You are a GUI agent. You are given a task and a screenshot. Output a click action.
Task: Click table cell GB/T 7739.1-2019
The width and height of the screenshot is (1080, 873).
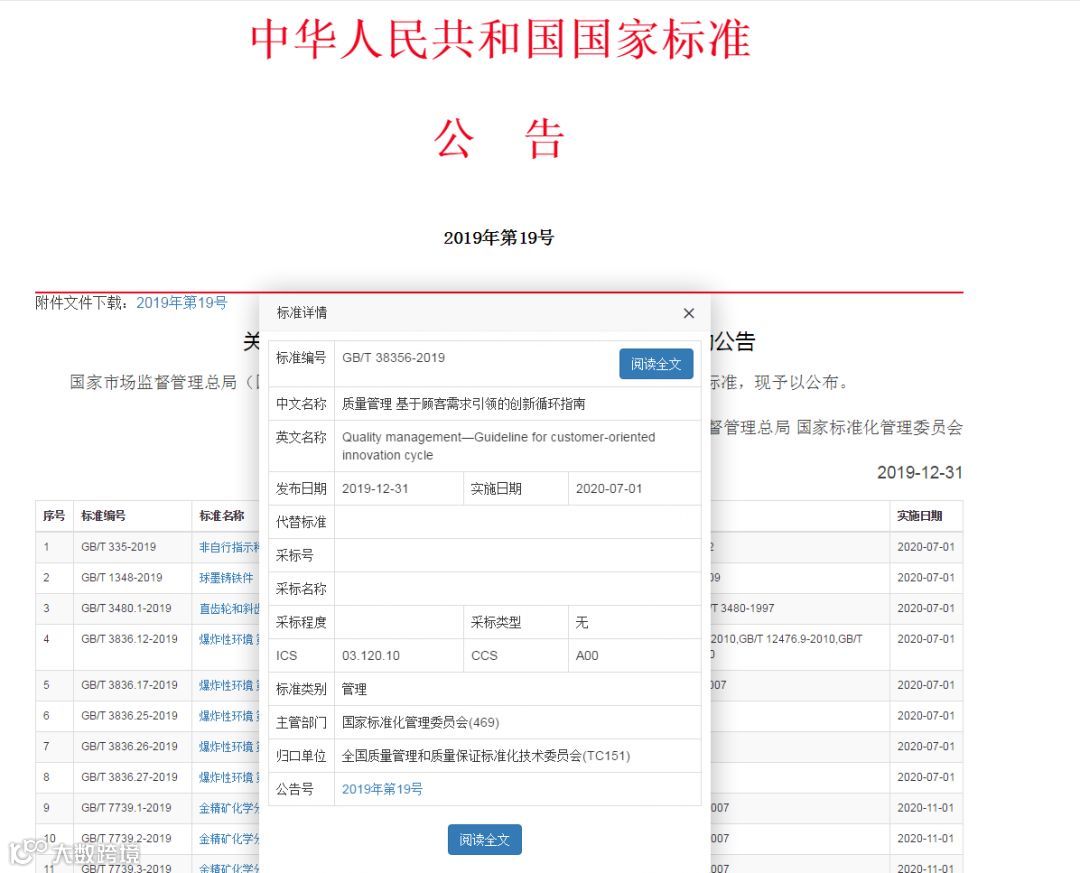click(x=126, y=808)
